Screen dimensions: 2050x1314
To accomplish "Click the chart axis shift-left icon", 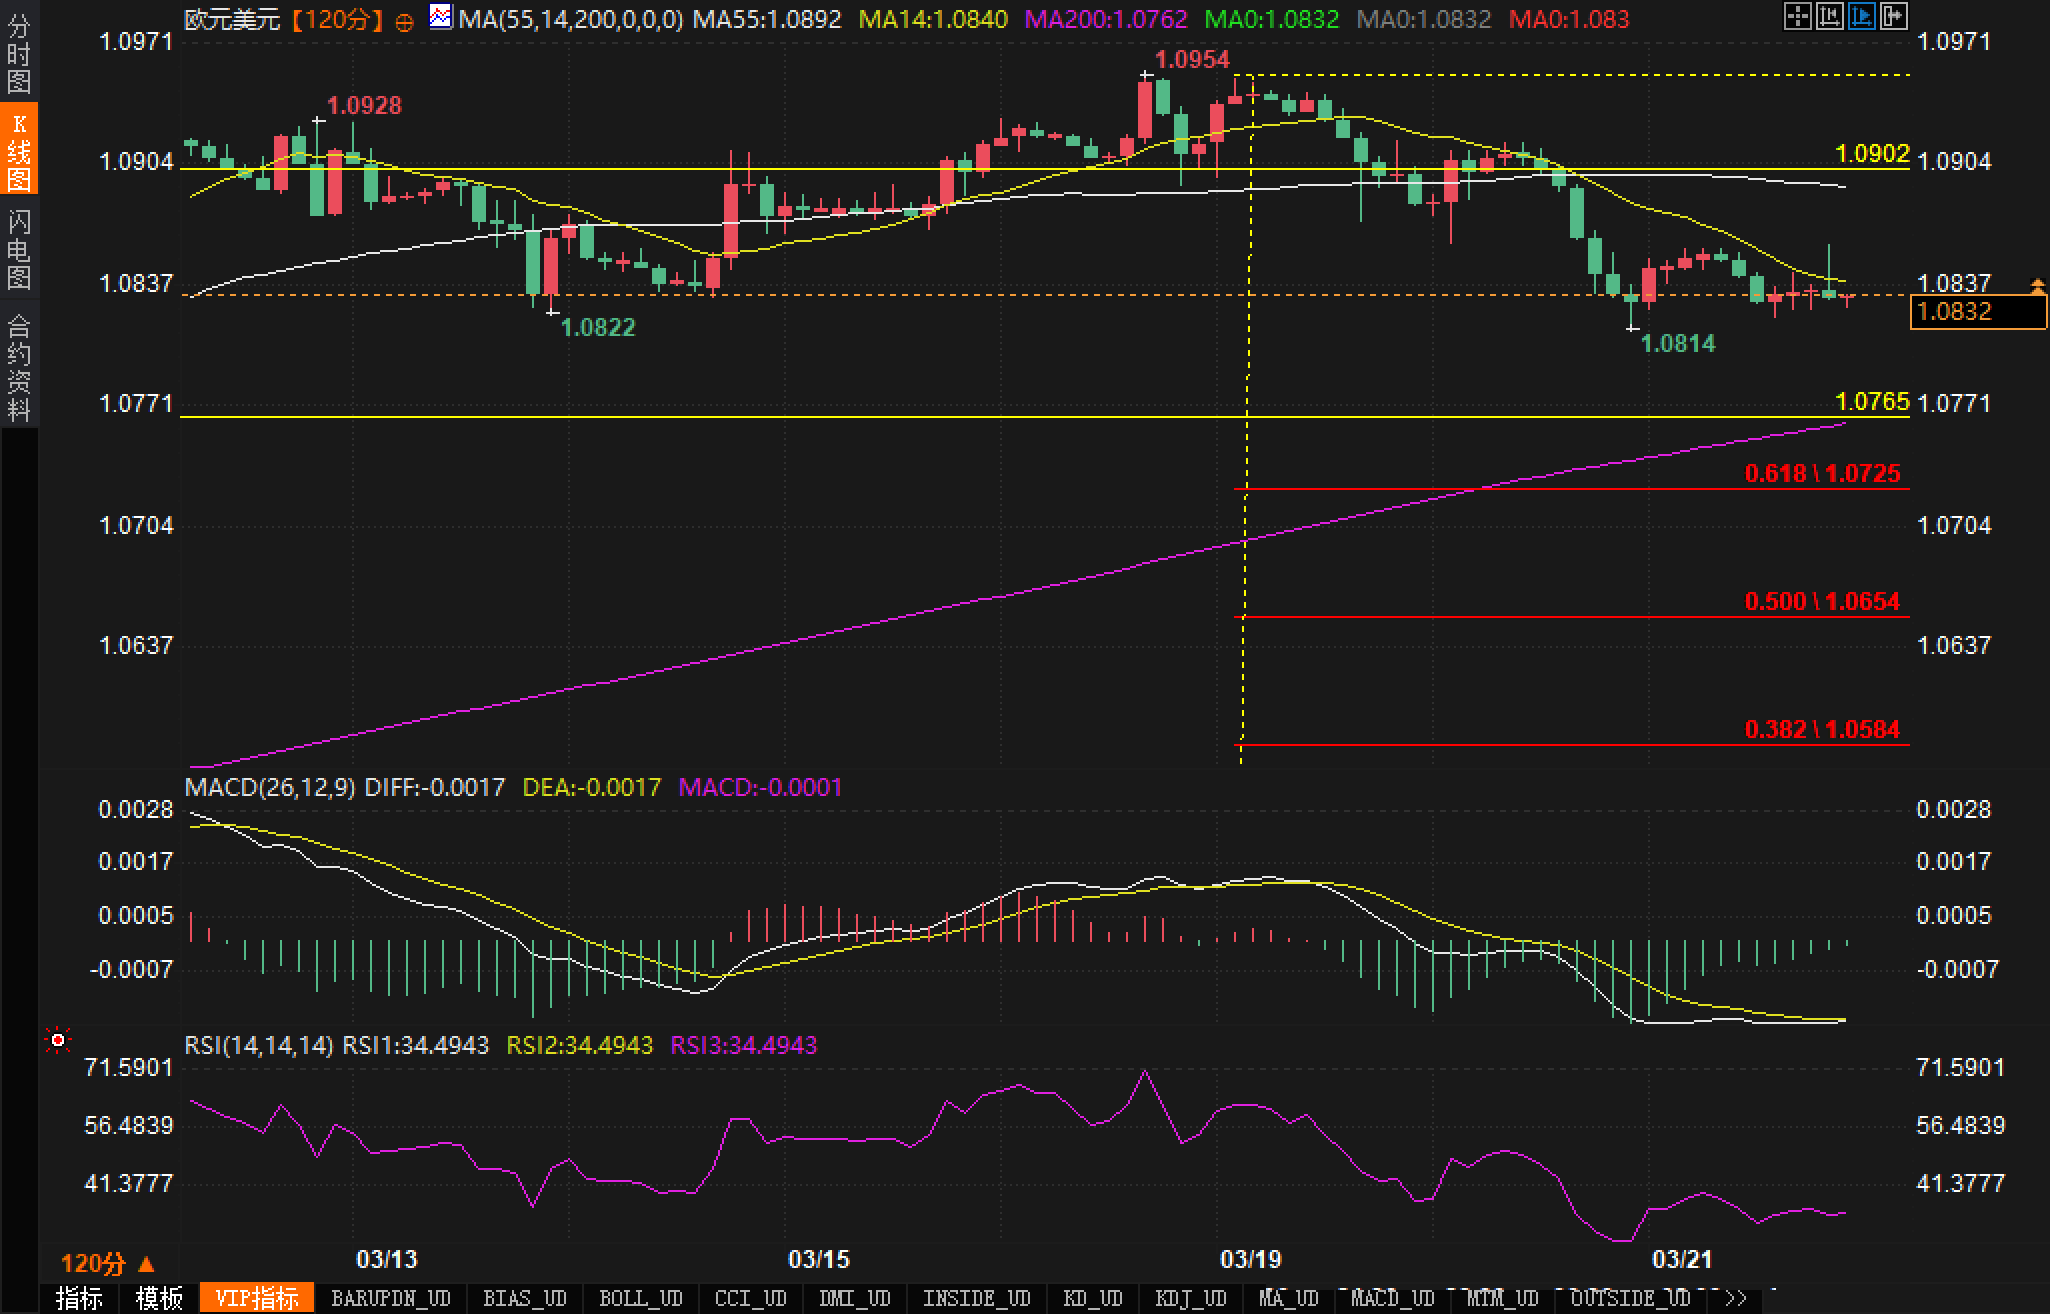I will tap(1829, 16).
